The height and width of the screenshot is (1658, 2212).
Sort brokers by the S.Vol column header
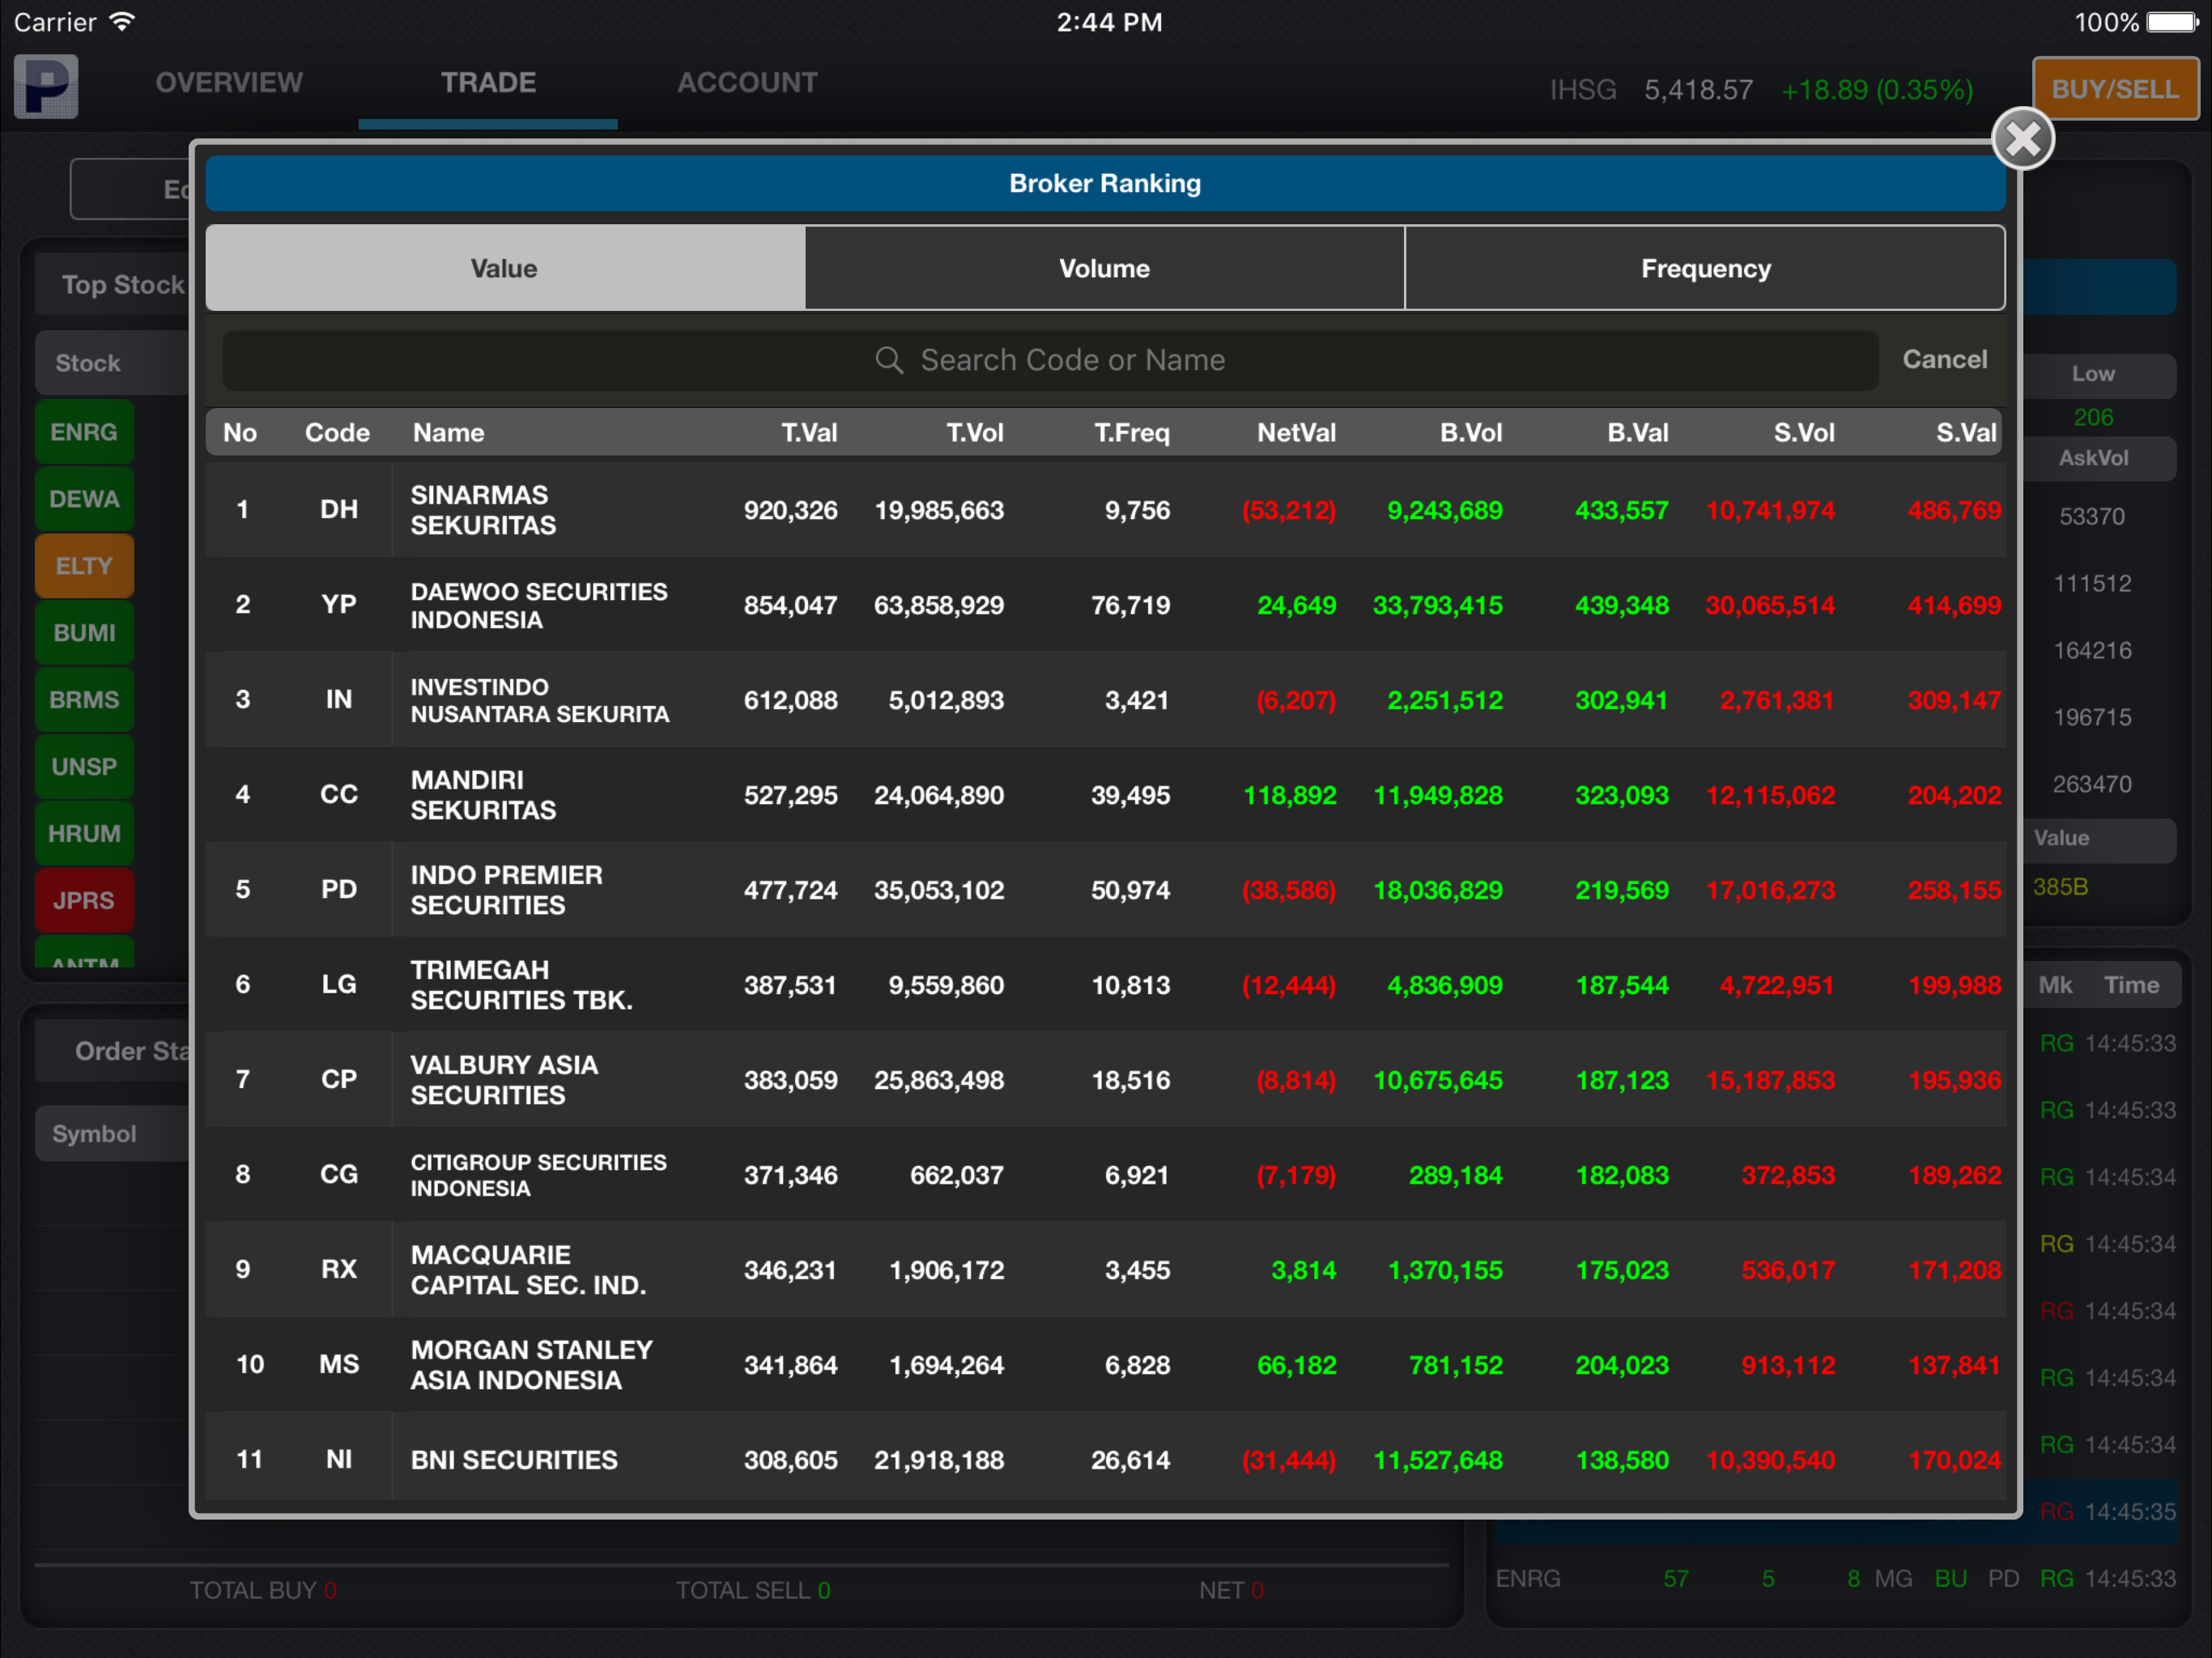tap(1804, 433)
